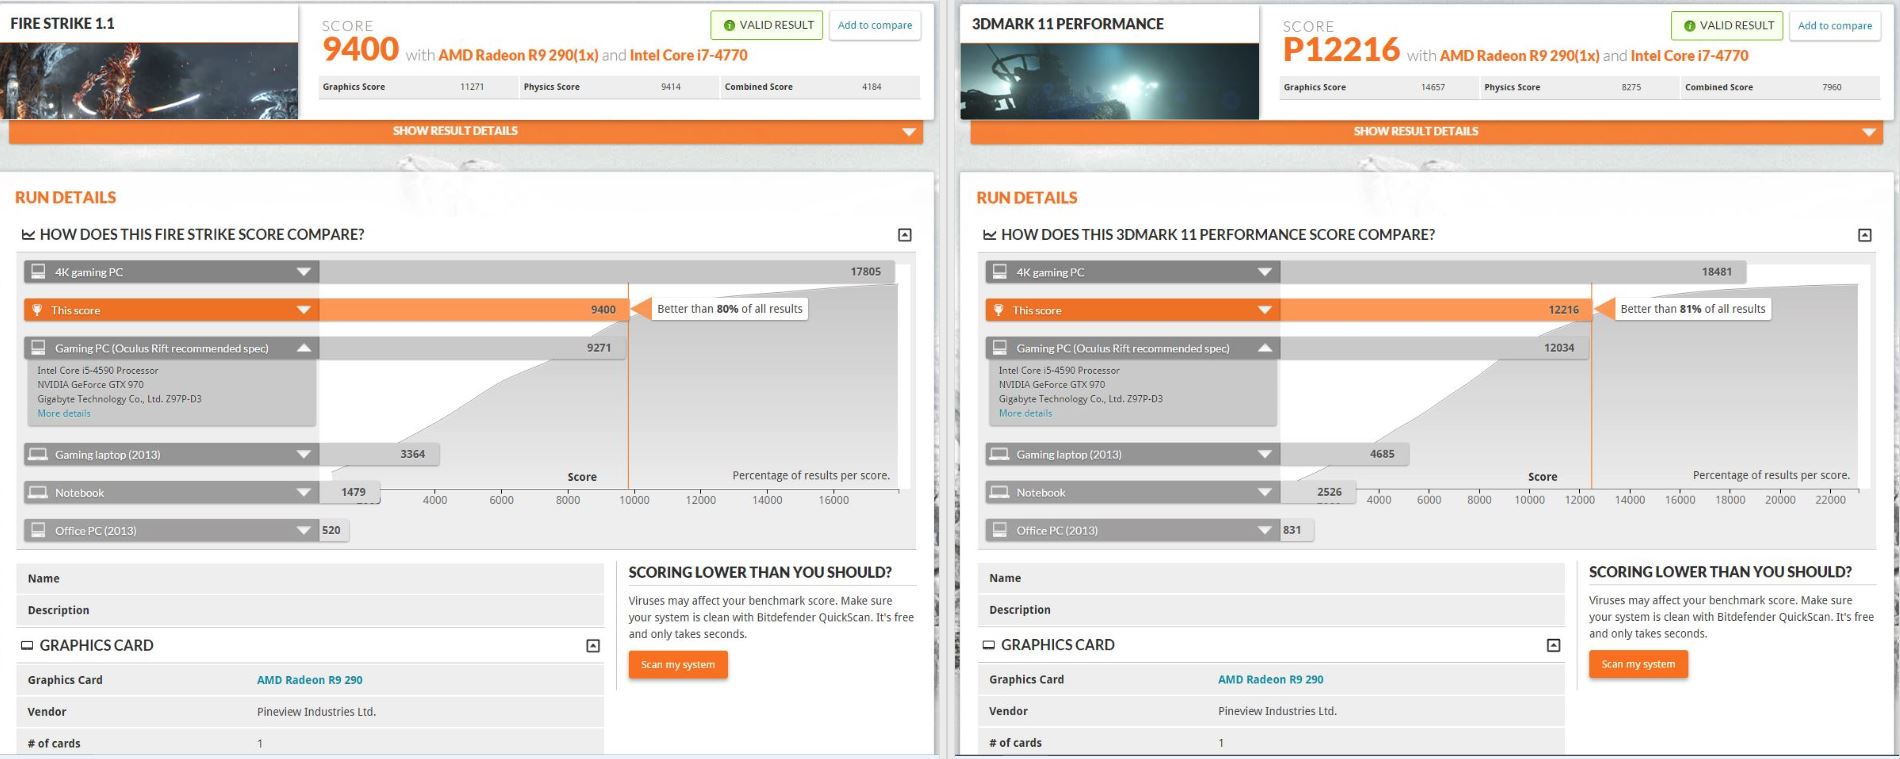Click the Valid Result check icon in 3DMark 11 window
This screenshot has width=1900, height=759.
tap(1689, 25)
